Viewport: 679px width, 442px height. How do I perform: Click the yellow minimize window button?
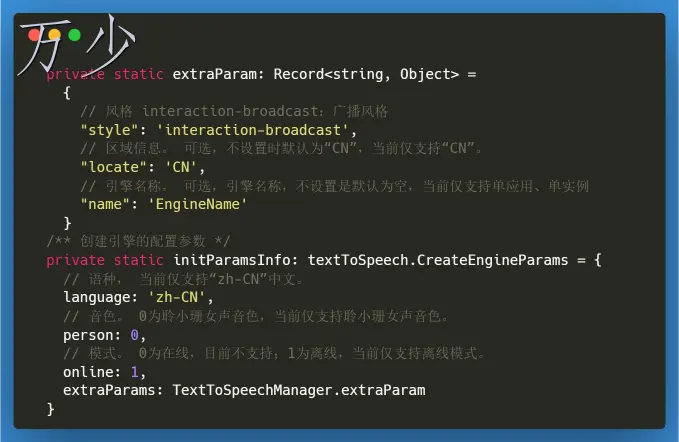[54, 37]
